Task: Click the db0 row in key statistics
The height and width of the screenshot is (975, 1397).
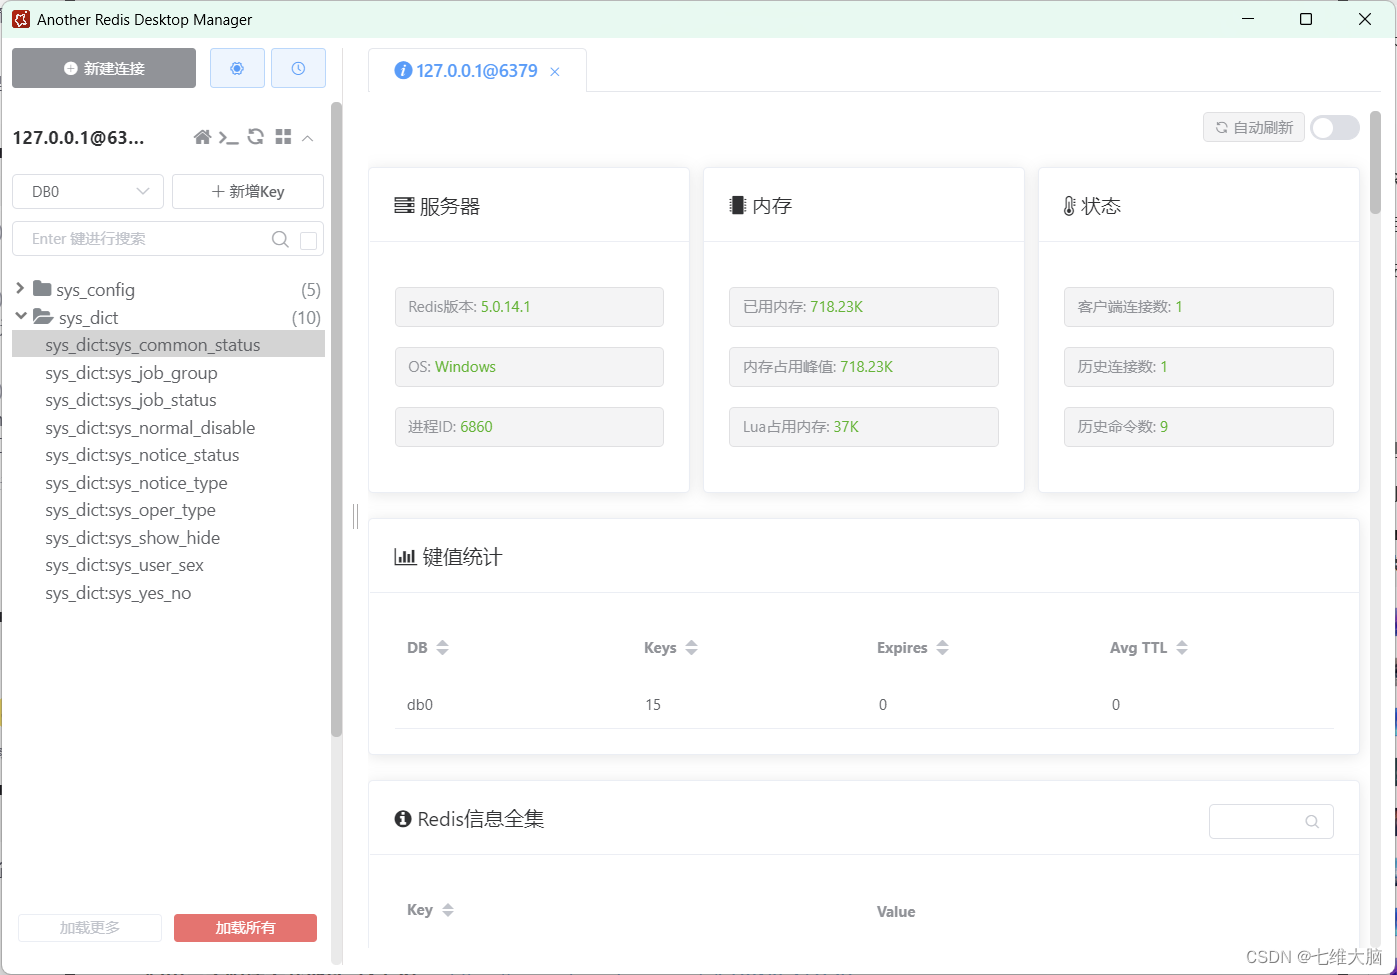Action: 864,705
